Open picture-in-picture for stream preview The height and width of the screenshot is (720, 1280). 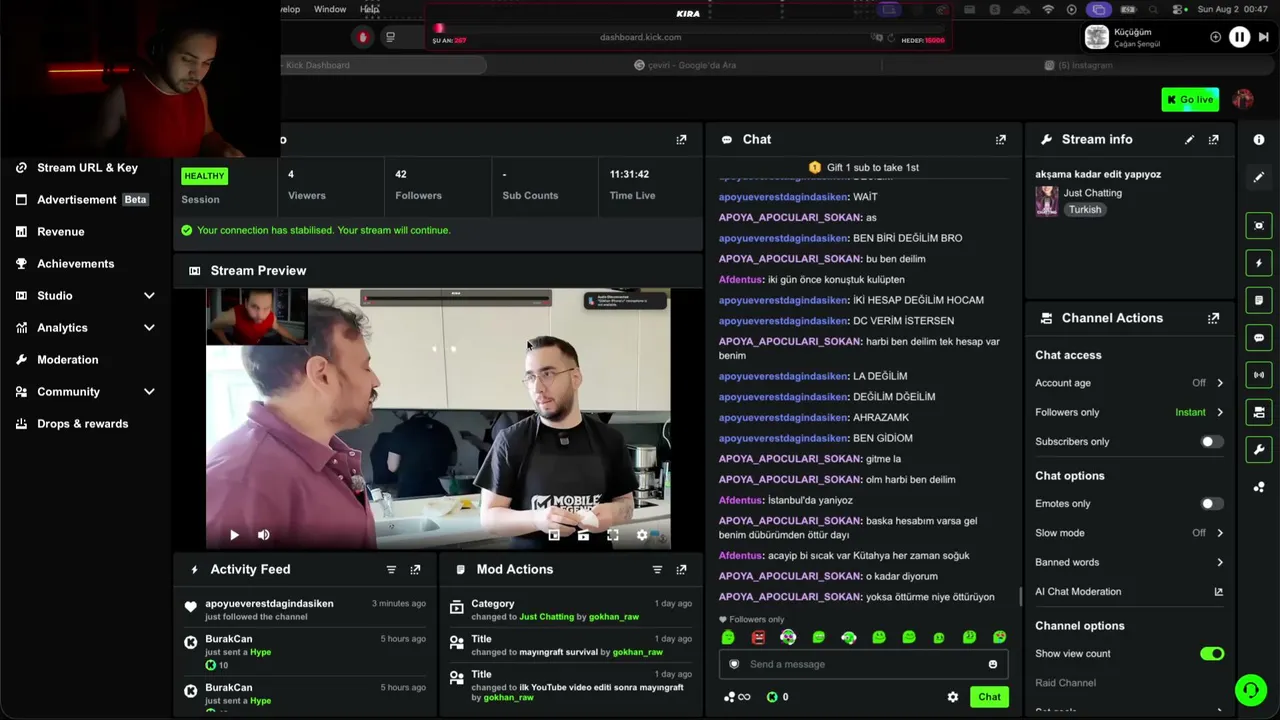coord(554,535)
